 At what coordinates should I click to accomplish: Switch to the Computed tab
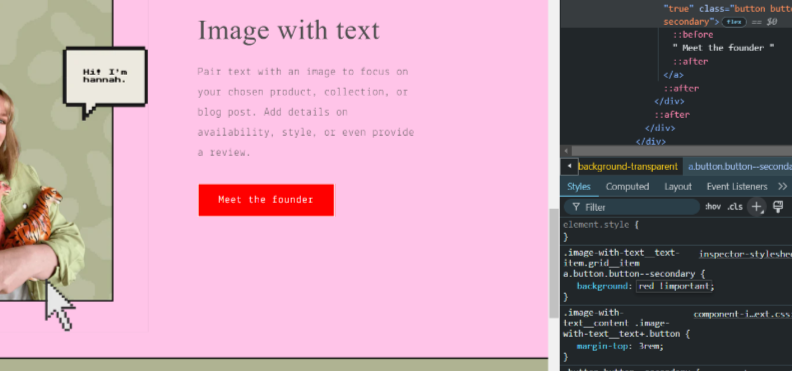627,187
